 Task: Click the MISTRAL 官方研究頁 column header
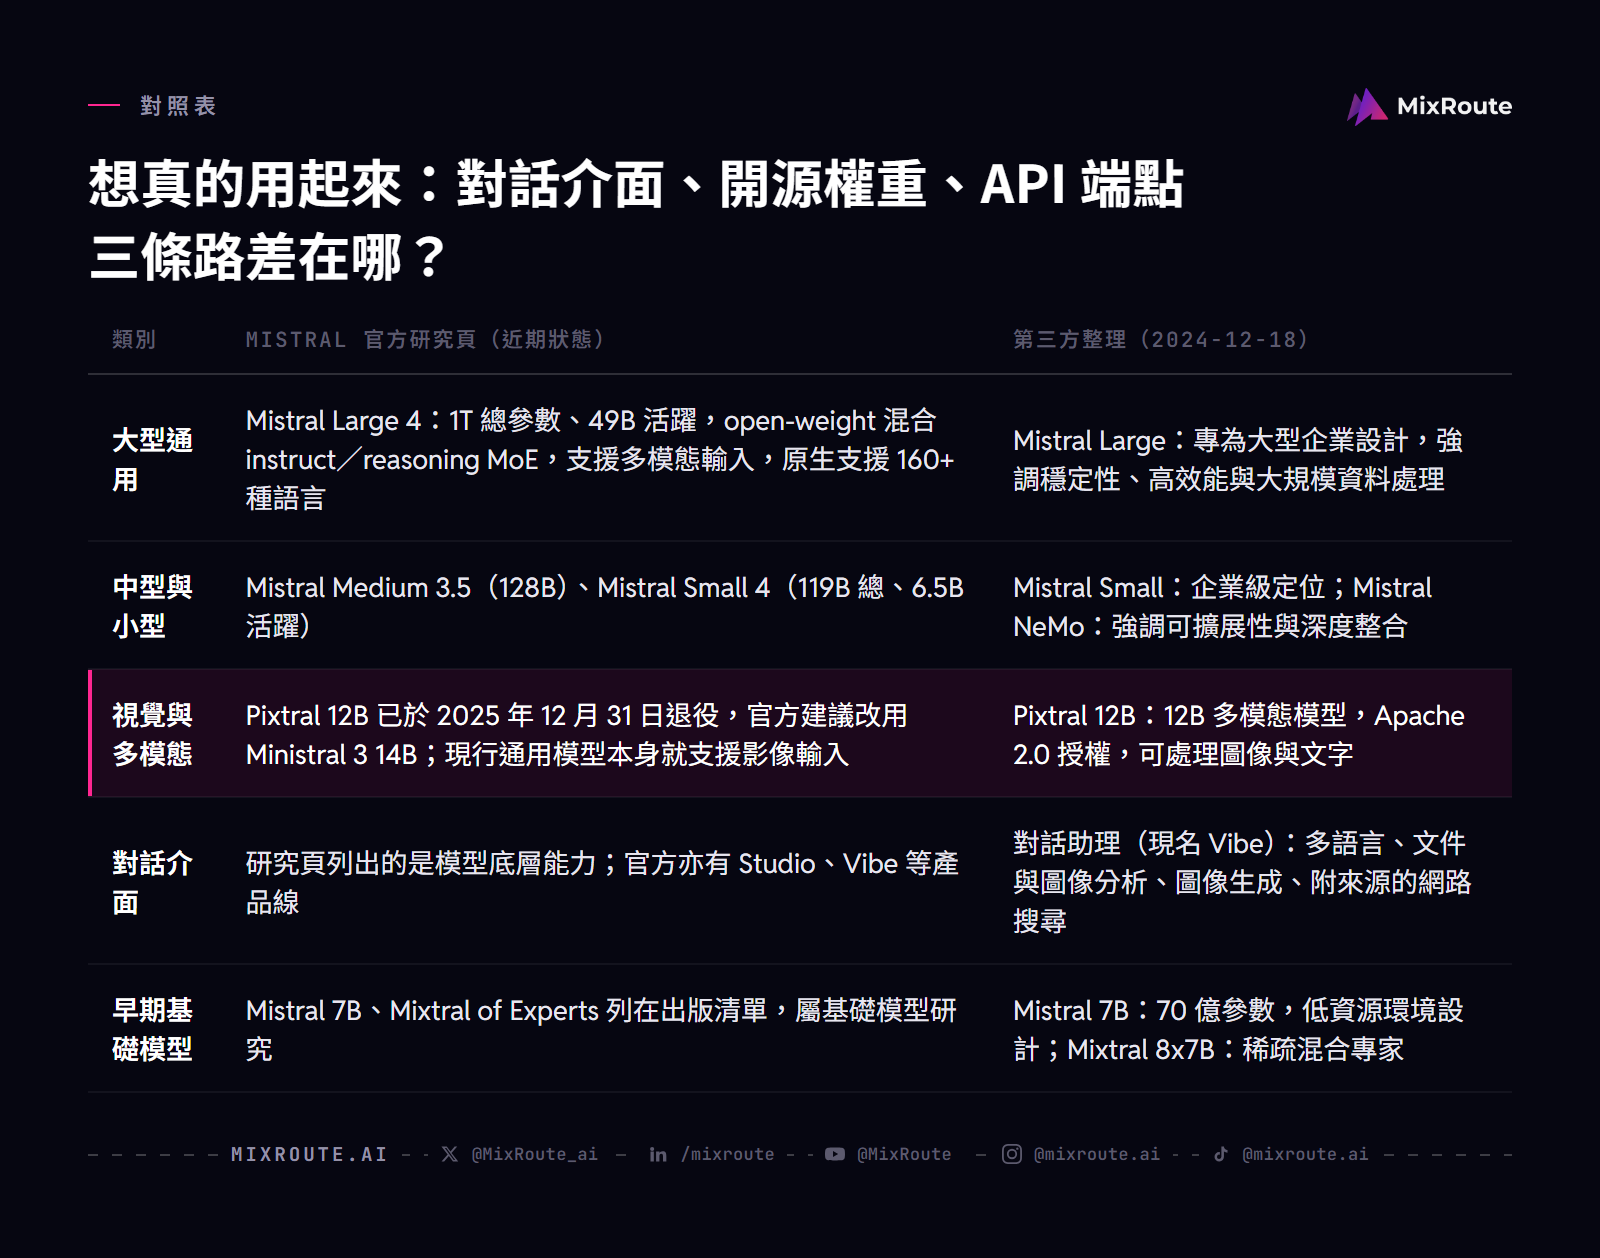[425, 340]
